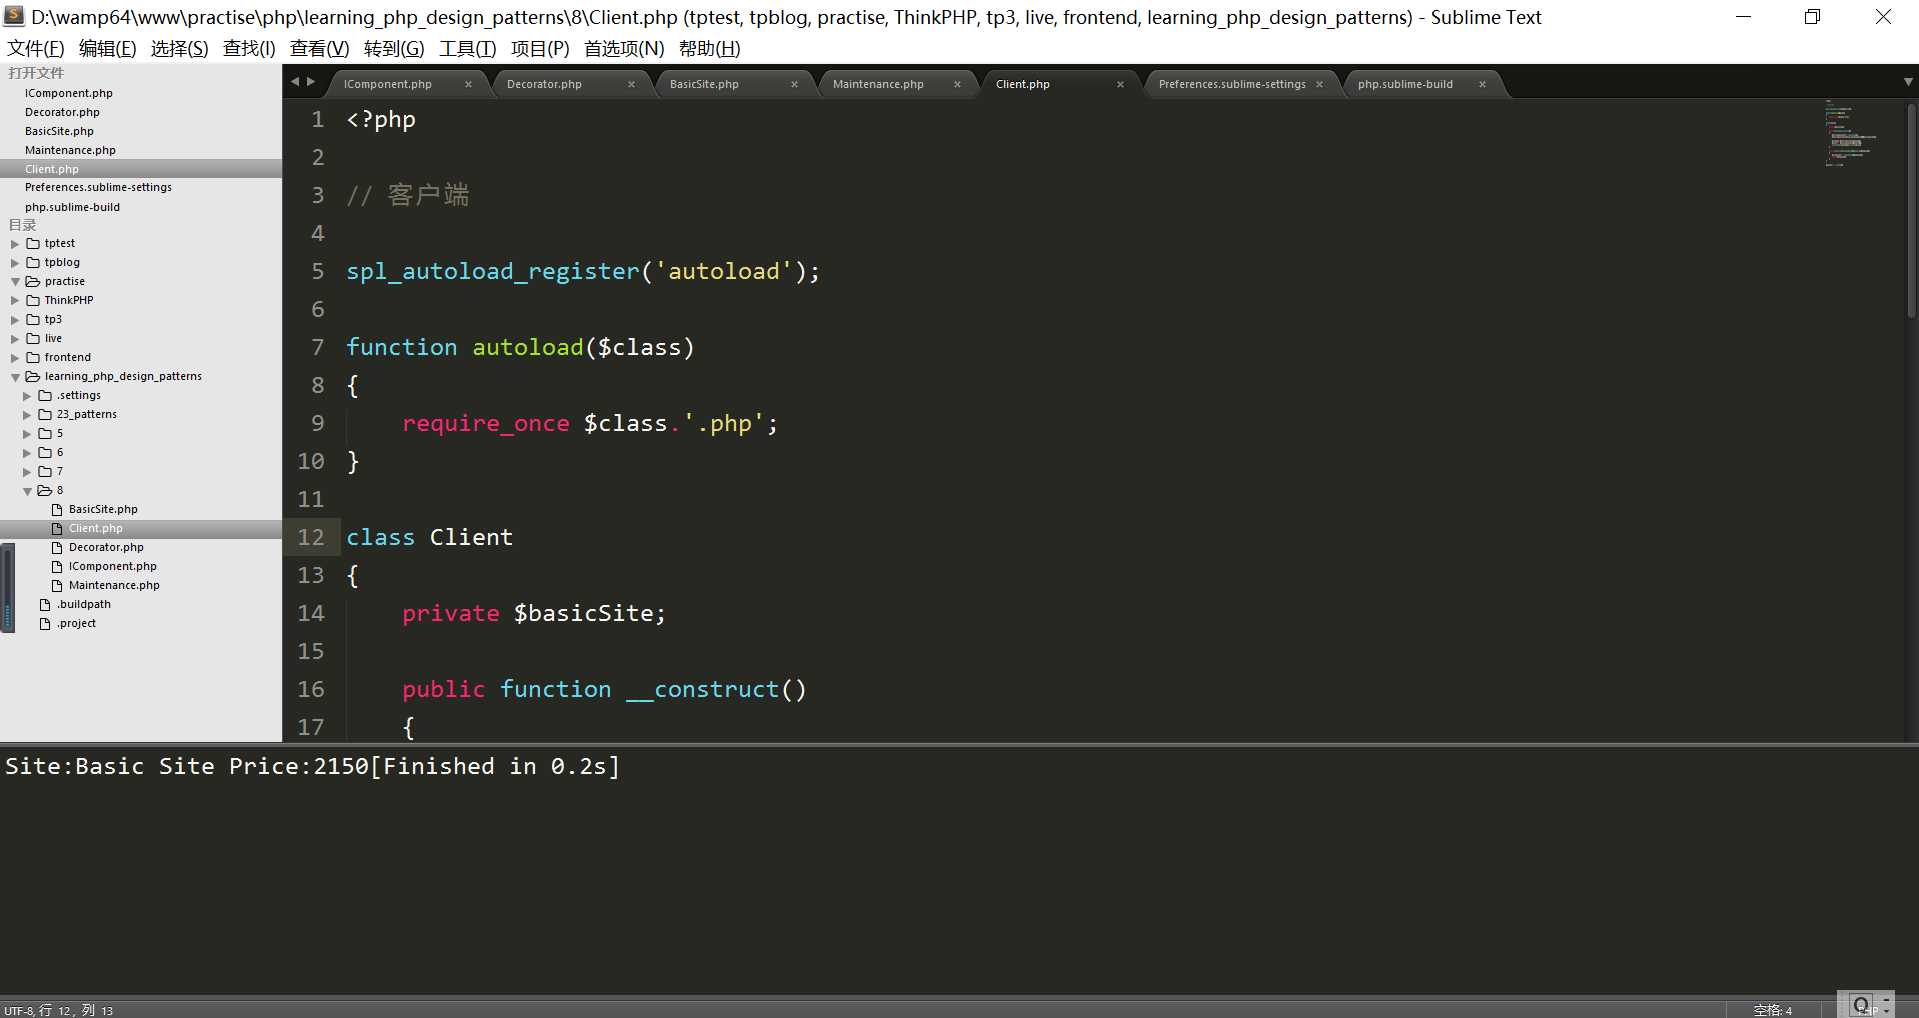Open the tab list dropdown arrow
The height and width of the screenshot is (1018, 1919).
coord(1907,82)
